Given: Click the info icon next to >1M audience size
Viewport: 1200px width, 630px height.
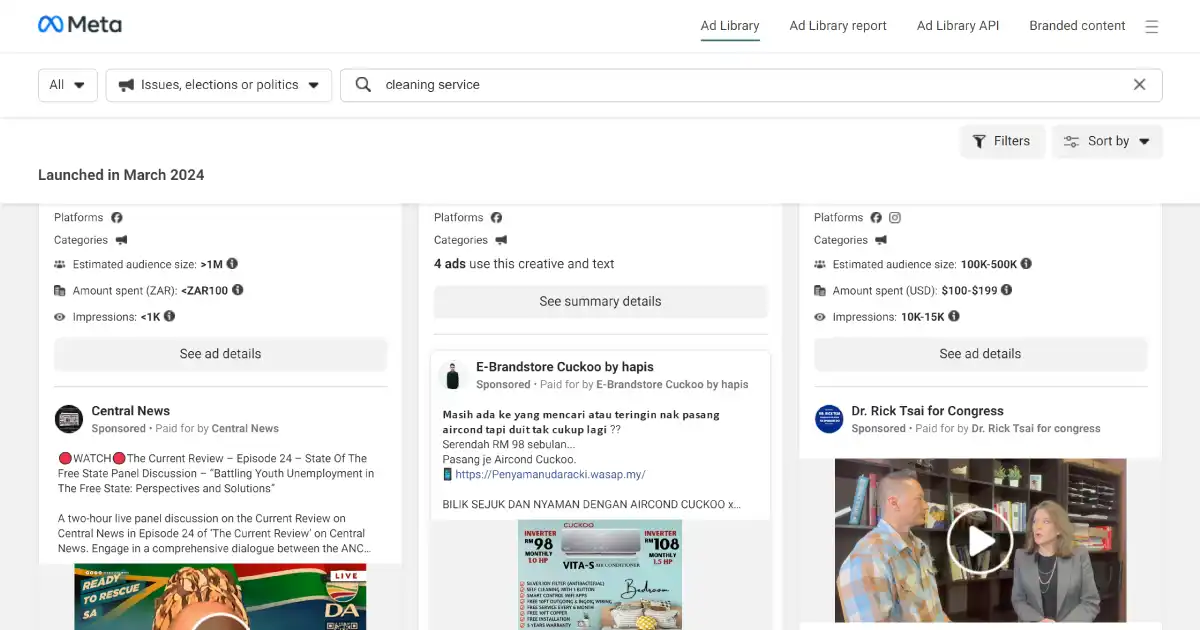Looking at the screenshot, I should pyautogui.click(x=232, y=264).
